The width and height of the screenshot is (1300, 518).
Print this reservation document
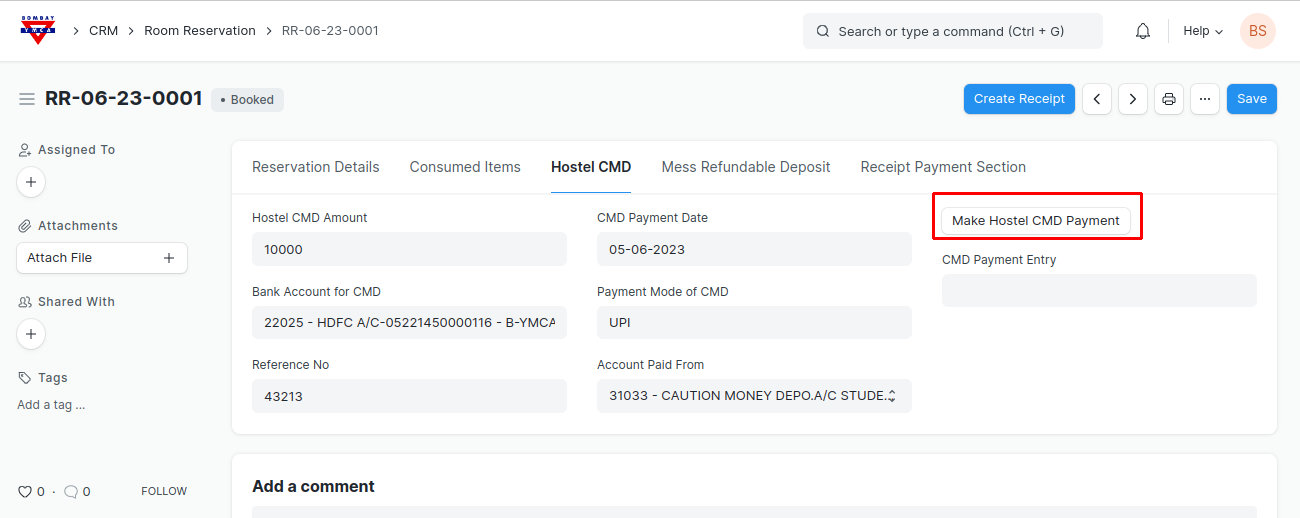click(x=1168, y=99)
